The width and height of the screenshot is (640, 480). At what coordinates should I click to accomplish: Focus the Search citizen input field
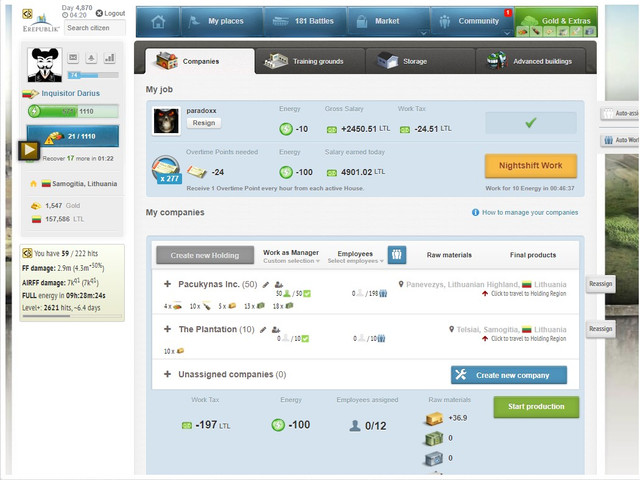tap(95, 28)
